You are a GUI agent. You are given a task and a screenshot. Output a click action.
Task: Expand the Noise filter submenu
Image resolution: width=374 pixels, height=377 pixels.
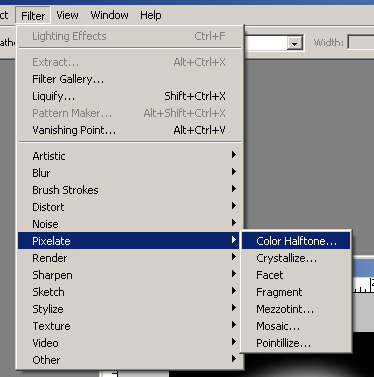[130, 224]
